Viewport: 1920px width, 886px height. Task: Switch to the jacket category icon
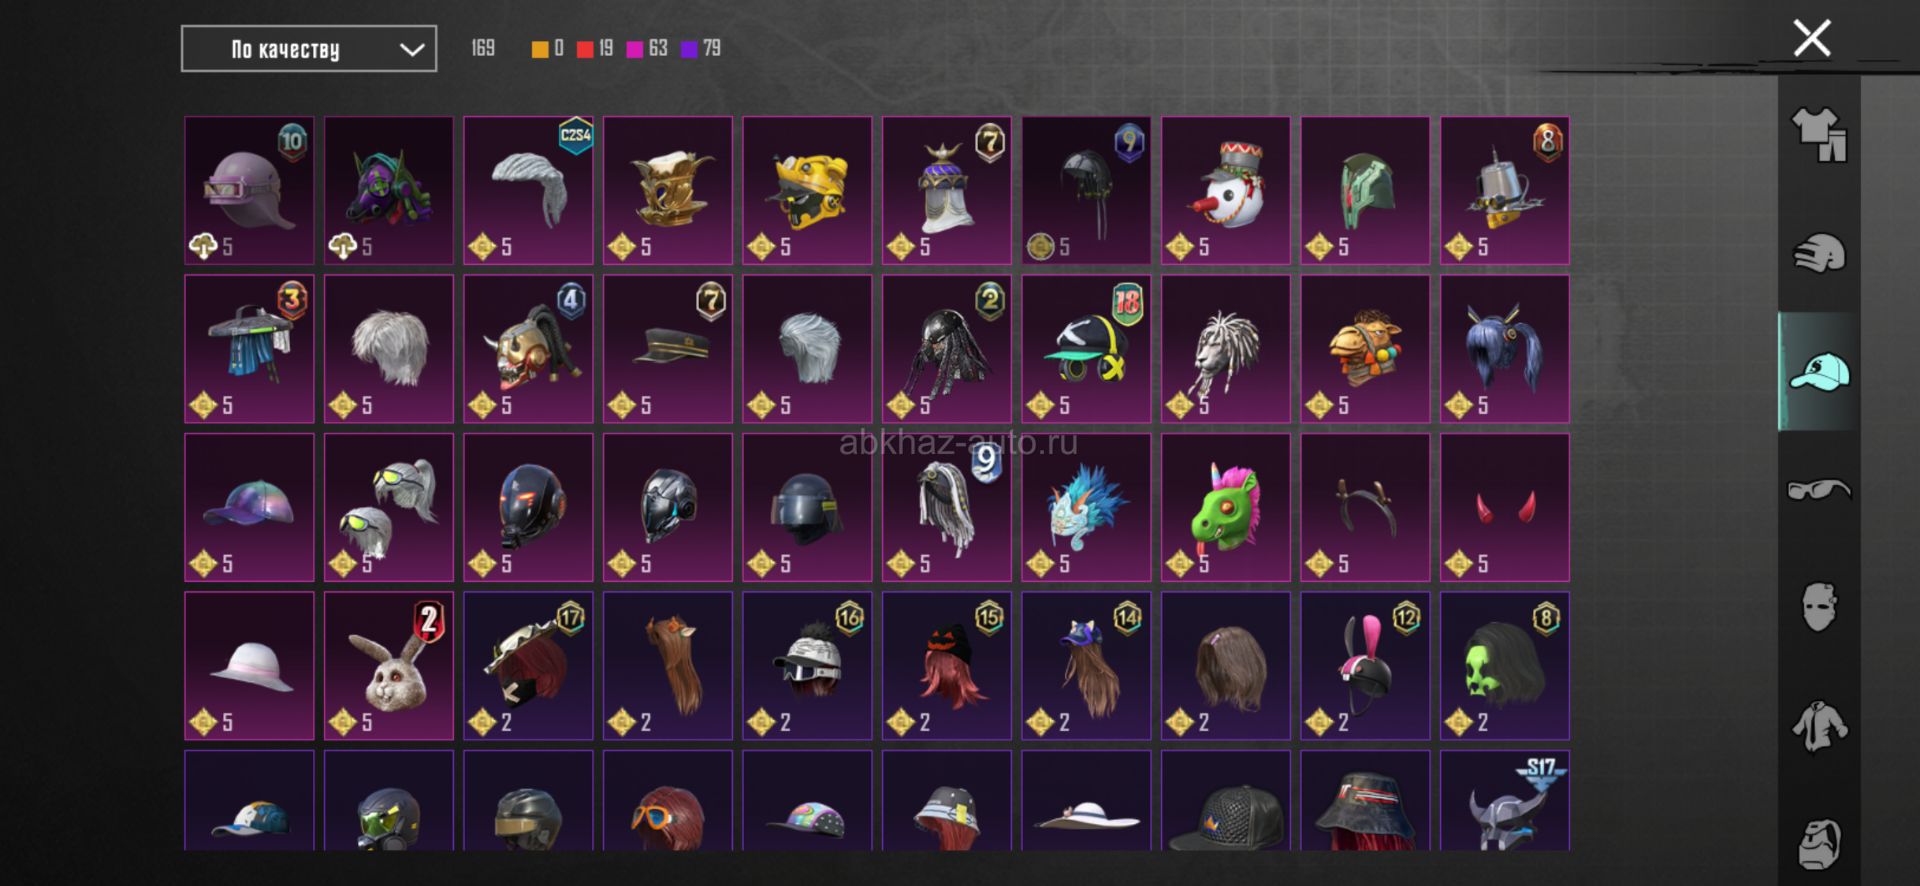coord(1819,726)
